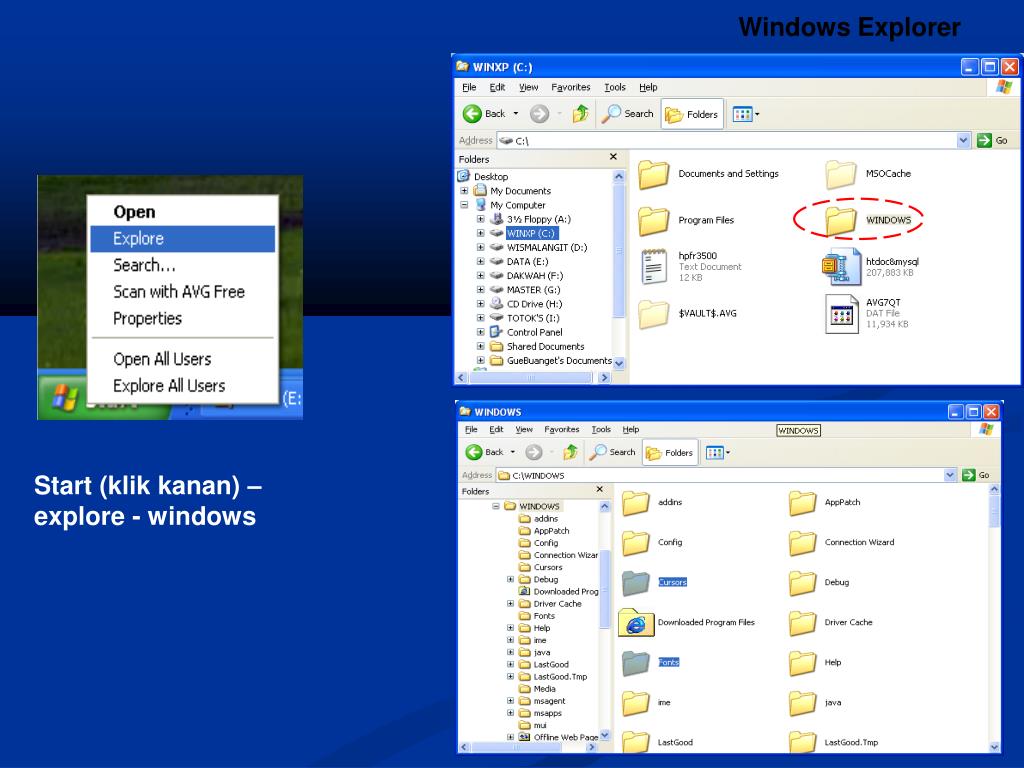The width and height of the screenshot is (1024, 768).
Task: Select the Connection Wizard folder icon
Action: coord(803,543)
